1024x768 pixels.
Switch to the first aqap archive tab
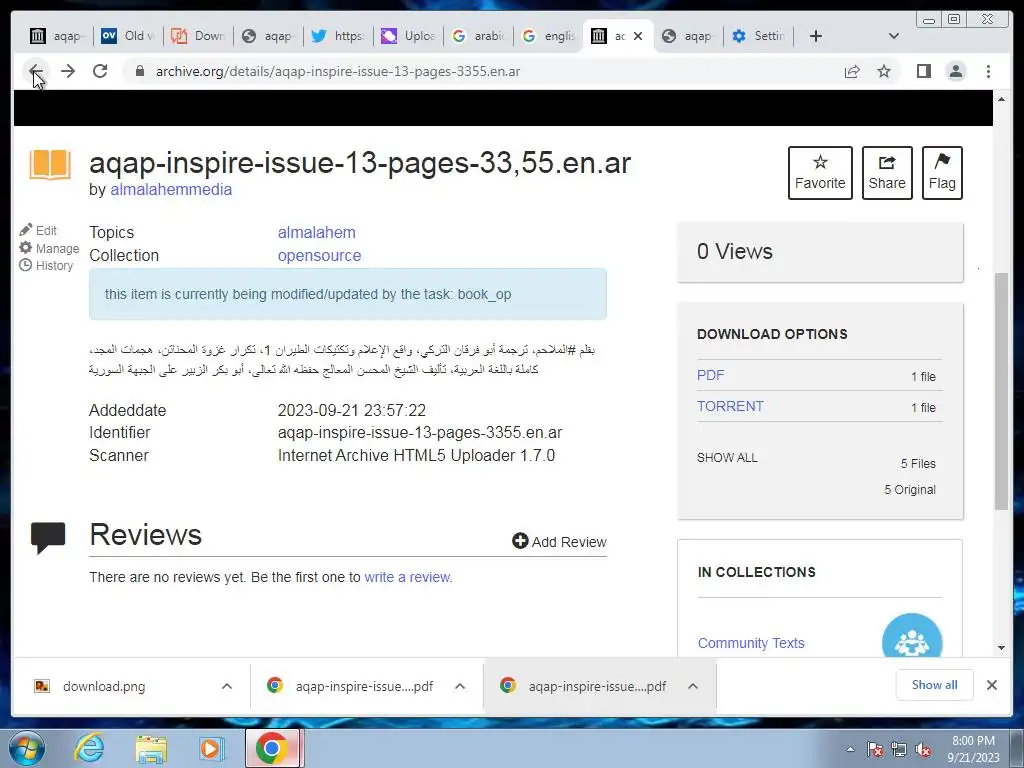(x=57, y=36)
